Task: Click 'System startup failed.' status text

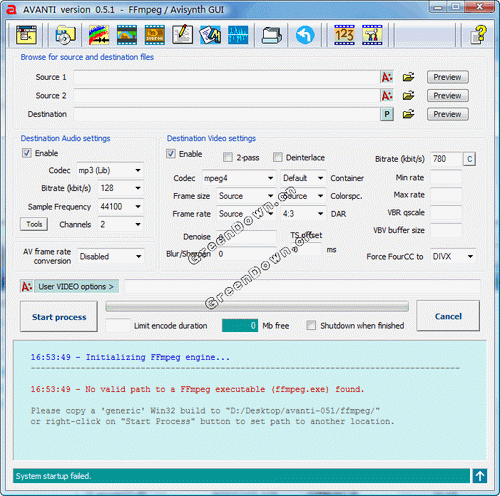Action: coord(53,476)
